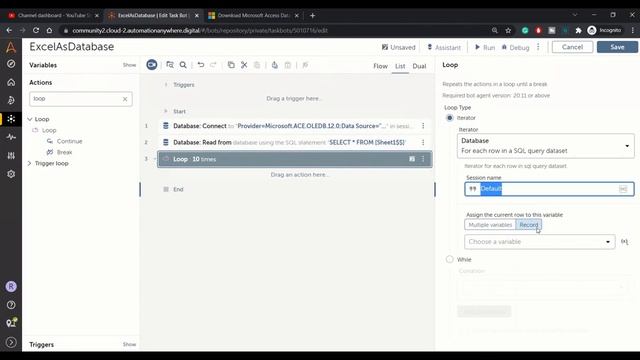The width and height of the screenshot is (640, 360).
Task: Open more options for Database: Read from row
Action: click(423, 142)
